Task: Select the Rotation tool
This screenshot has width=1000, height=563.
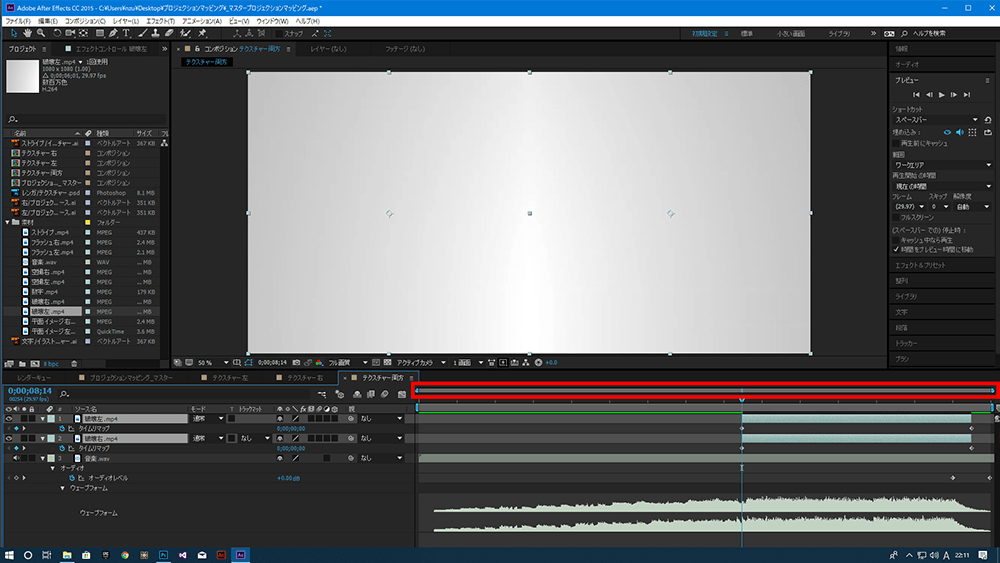Action: coord(55,33)
